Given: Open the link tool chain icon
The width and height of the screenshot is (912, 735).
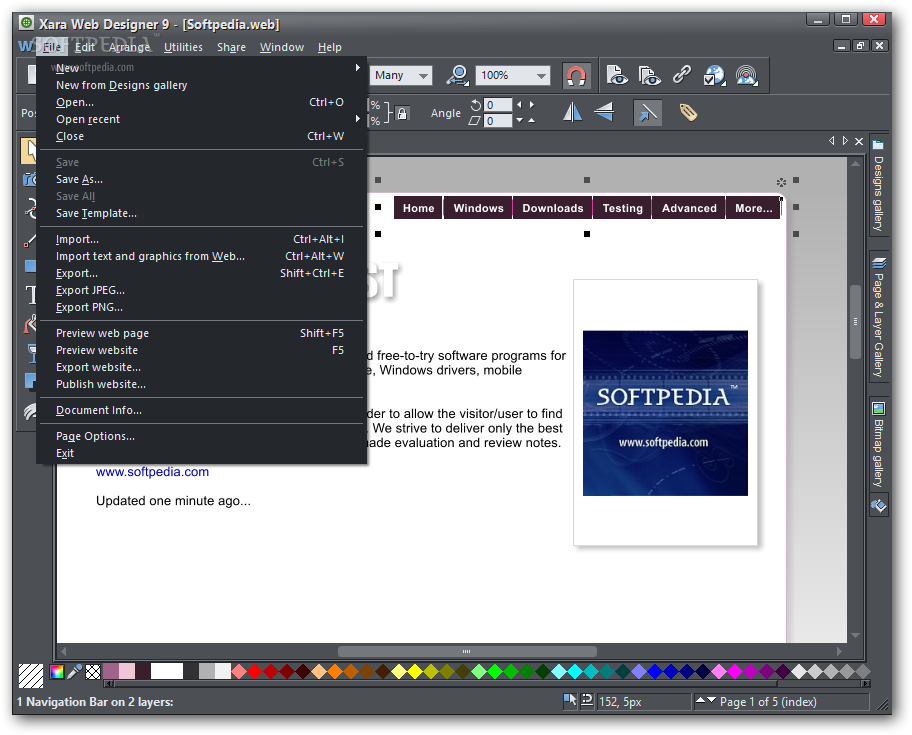Looking at the screenshot, I should click(682, 74).
